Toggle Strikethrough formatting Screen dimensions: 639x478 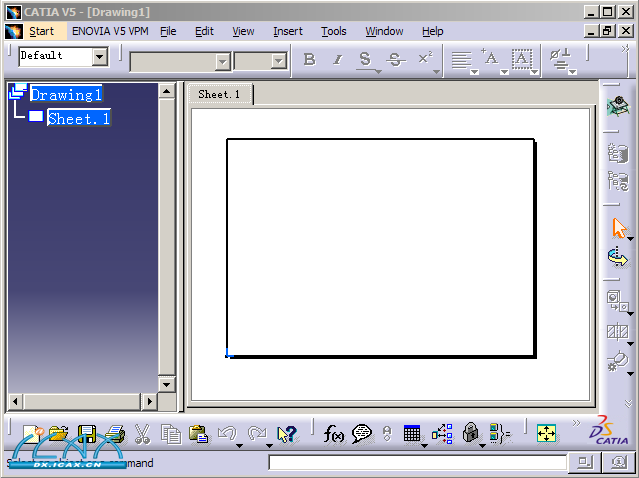pyautogui.click(x=395, y=60)
